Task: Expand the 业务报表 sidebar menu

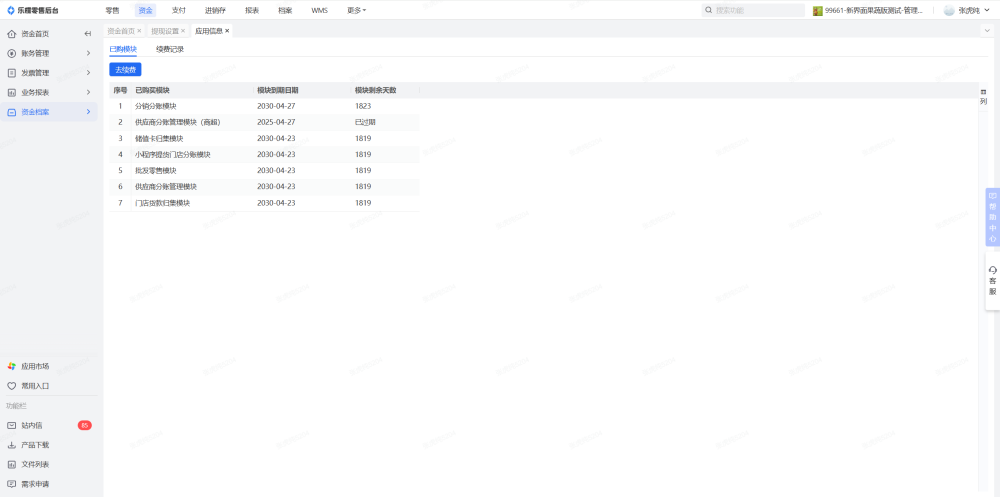Action: [50, 92]
